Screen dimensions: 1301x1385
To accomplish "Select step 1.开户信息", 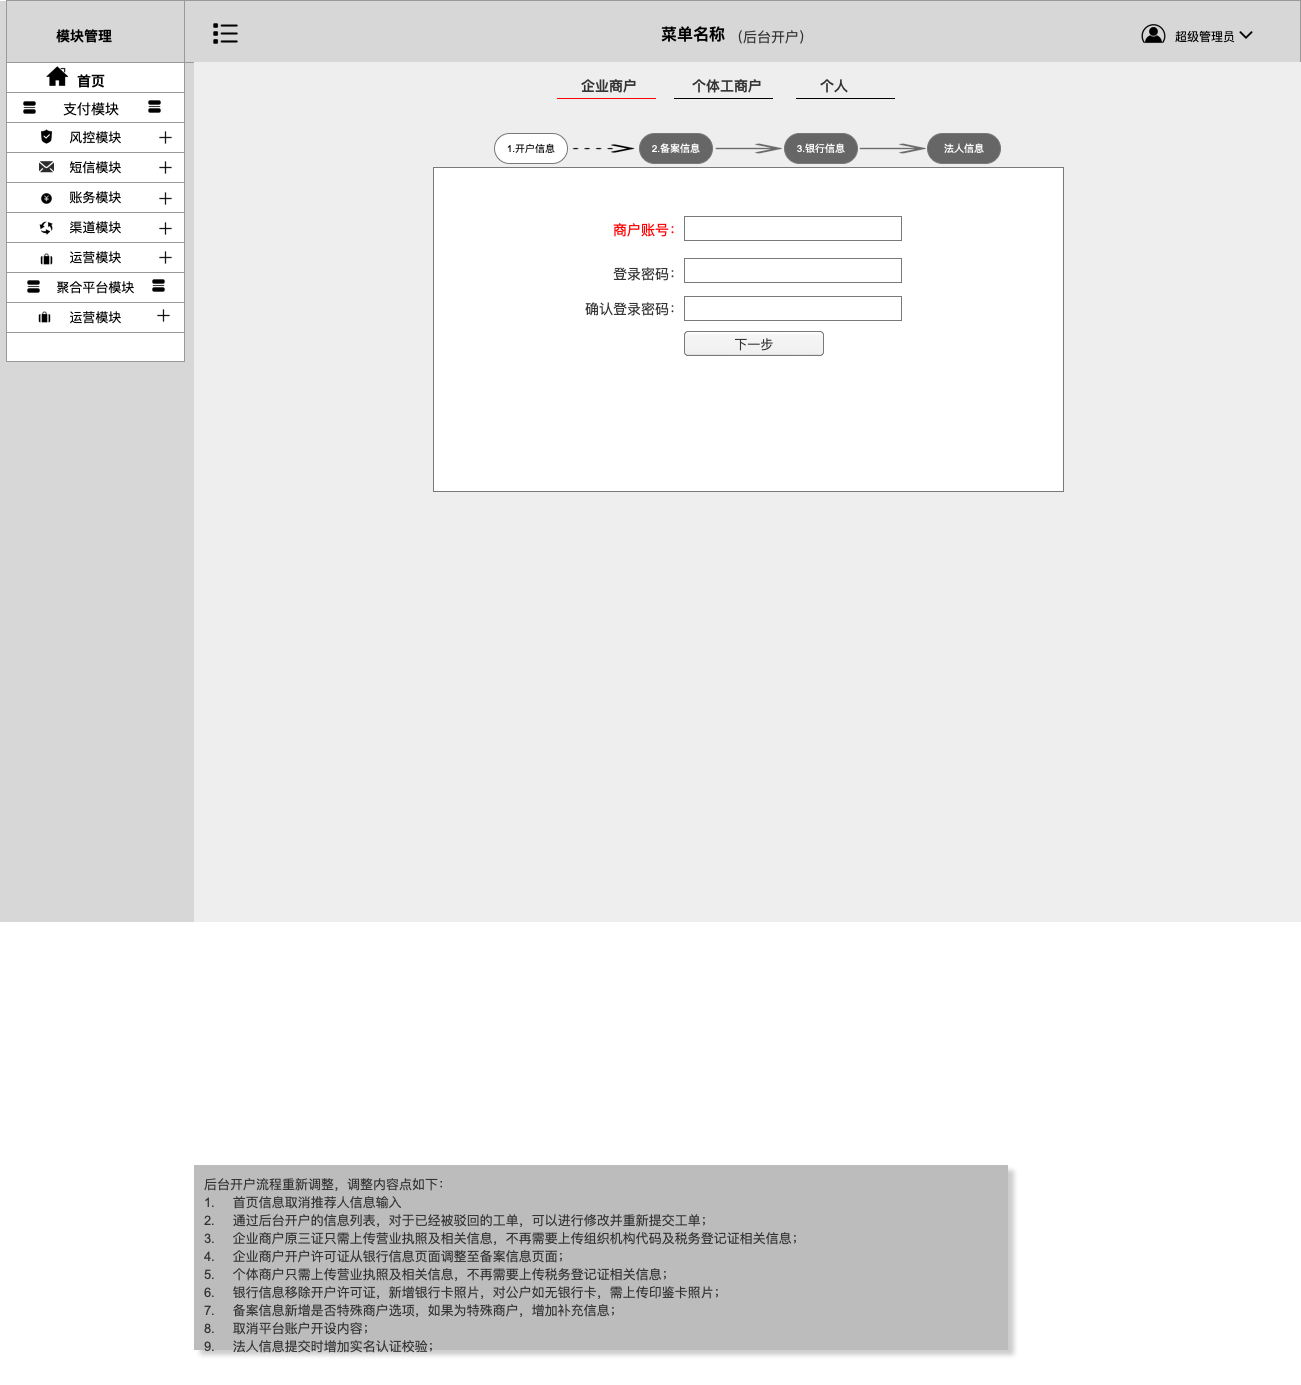I will pyautogui.click(x=531, y=148).
